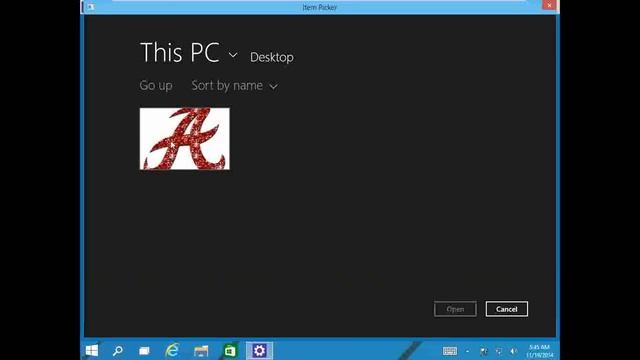Image resolution: width=640 pixels, height=360 pixels.
Task: Select the red letter A image thumbnail
Action: 184,139
